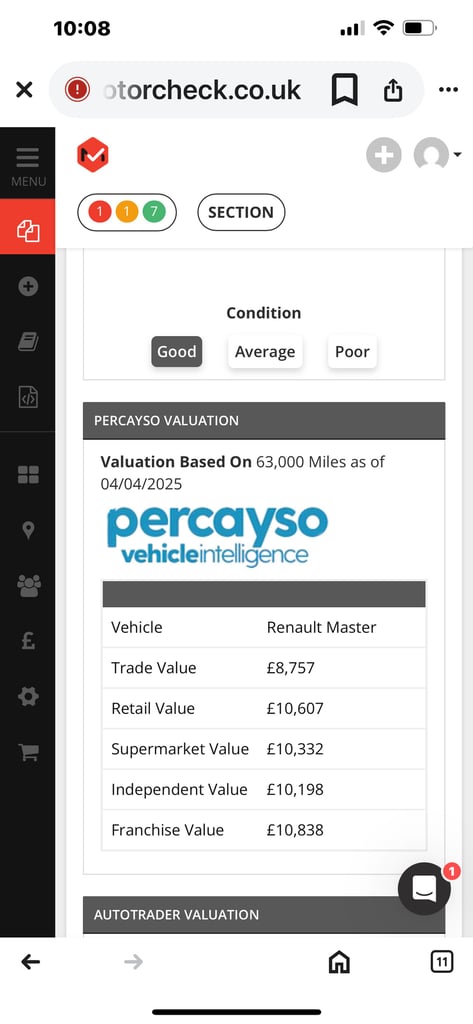Select the Good condition option
This screenshot has width=473, height=1024.
click(x=176, y=351)
